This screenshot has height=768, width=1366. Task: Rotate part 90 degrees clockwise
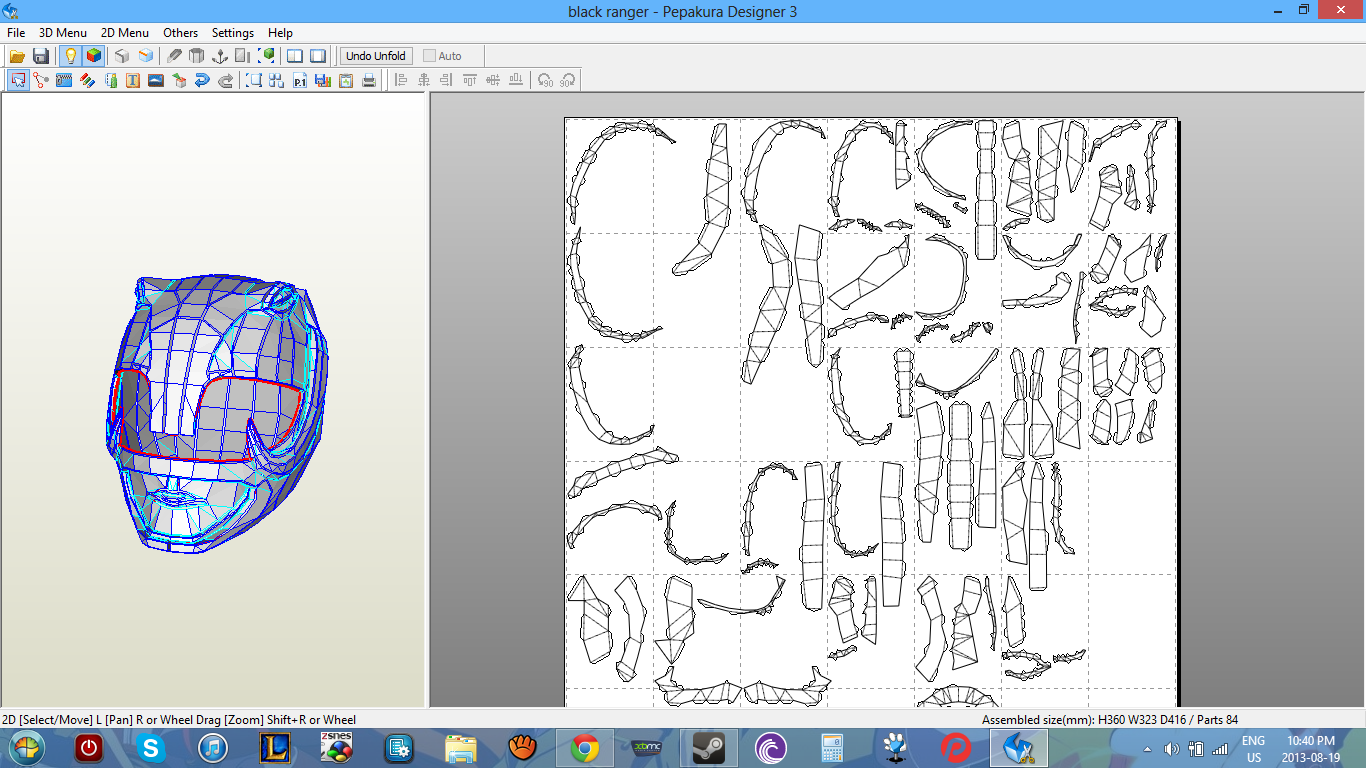pyautogui.click(x=568, y=80)
